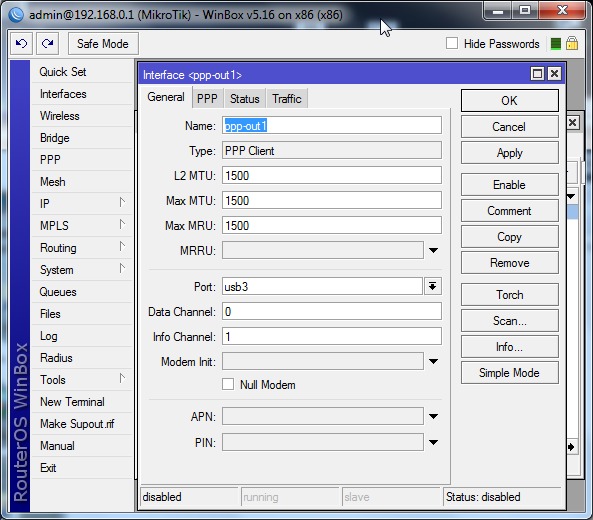Open the Port dropdown list
The width and height of the screenshot is (593, 520).
(433, 286)
